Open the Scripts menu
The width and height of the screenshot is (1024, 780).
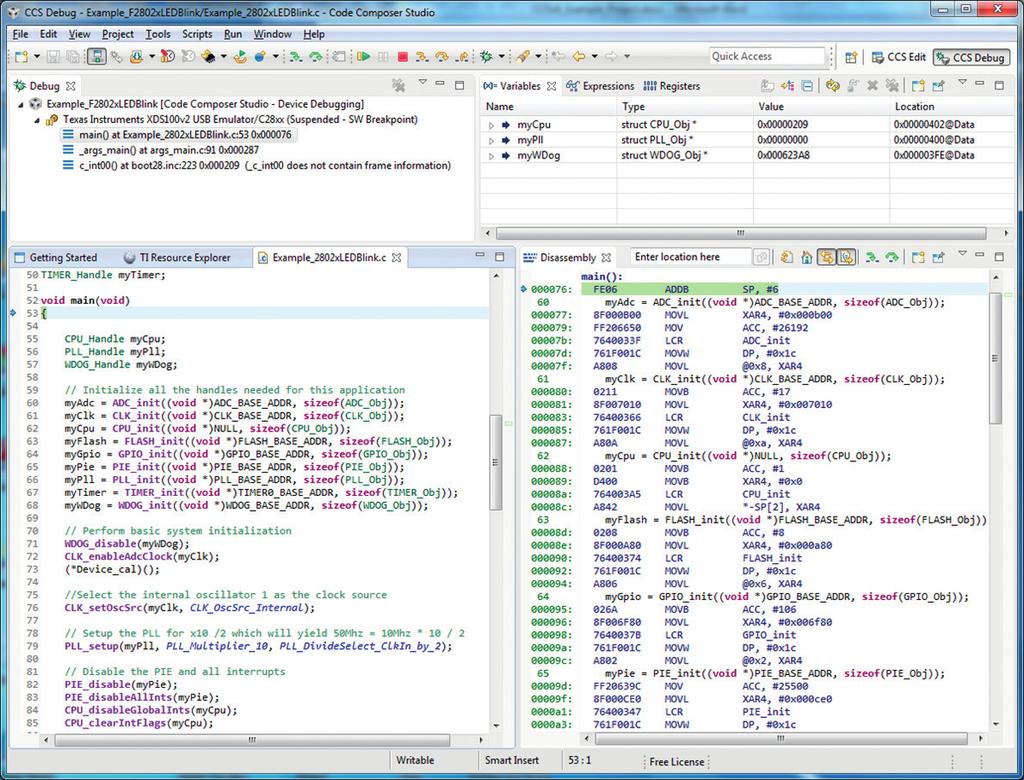[x=197, y=34]
